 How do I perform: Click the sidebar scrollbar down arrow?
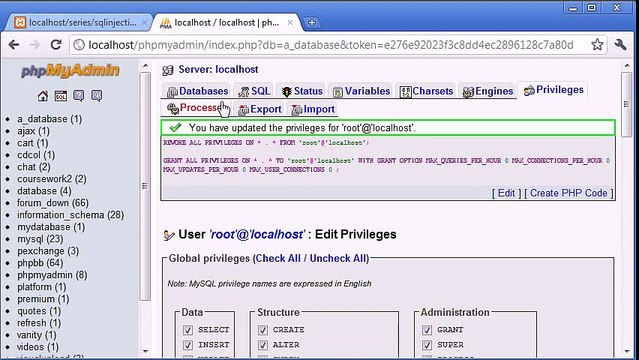(145, 351)
